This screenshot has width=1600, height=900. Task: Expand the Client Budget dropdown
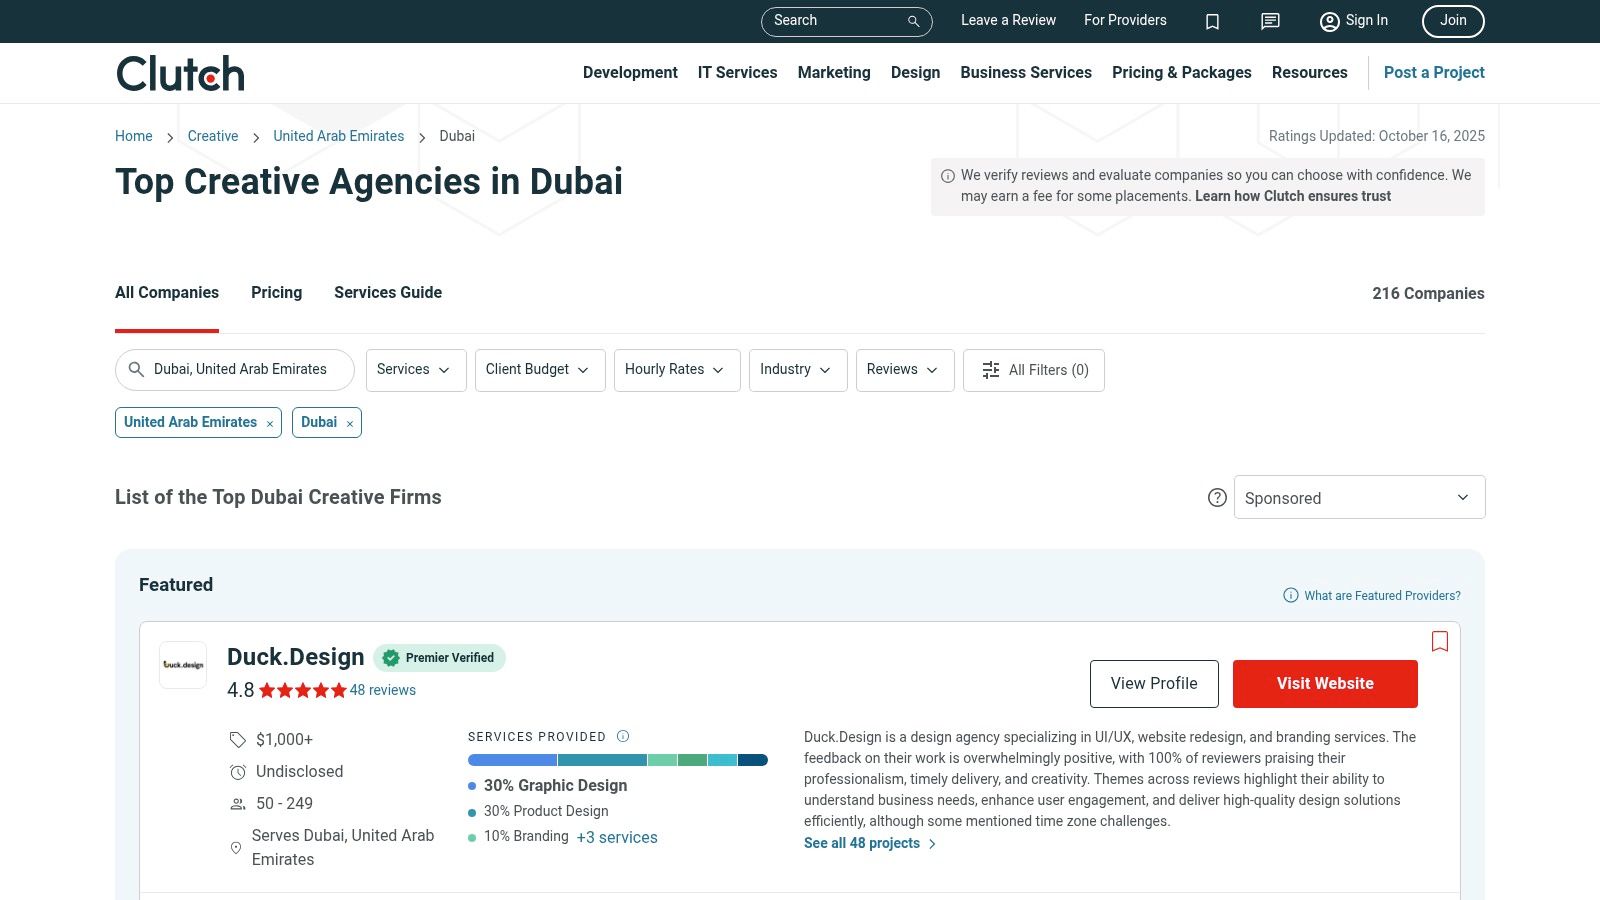tap(539, 370)
